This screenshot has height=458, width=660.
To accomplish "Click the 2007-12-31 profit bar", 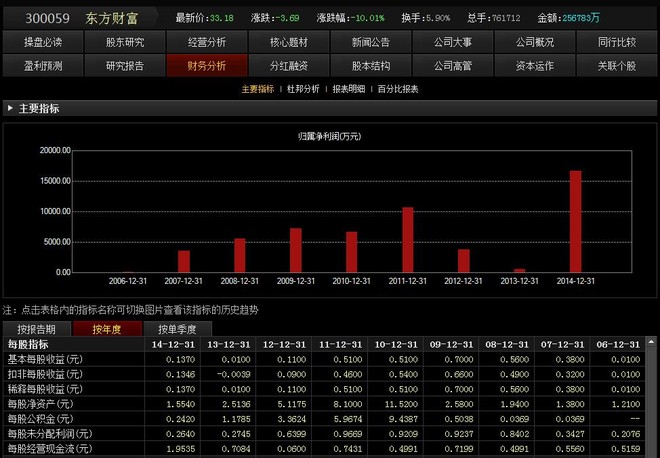I will coord(184,261).
